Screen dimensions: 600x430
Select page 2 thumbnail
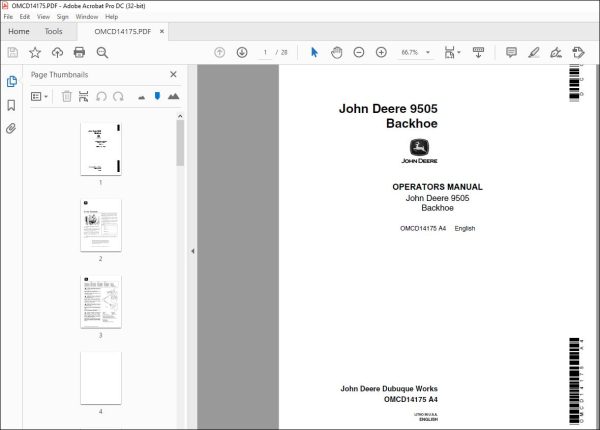coord(101,225)
